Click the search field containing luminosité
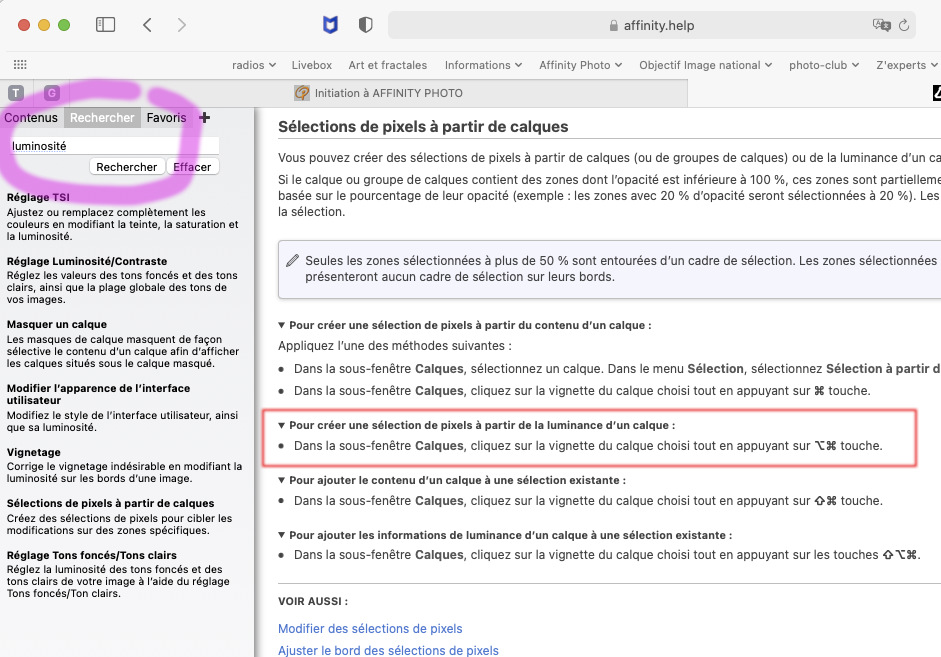Viewport: 941px width, 657px height. 113,146
